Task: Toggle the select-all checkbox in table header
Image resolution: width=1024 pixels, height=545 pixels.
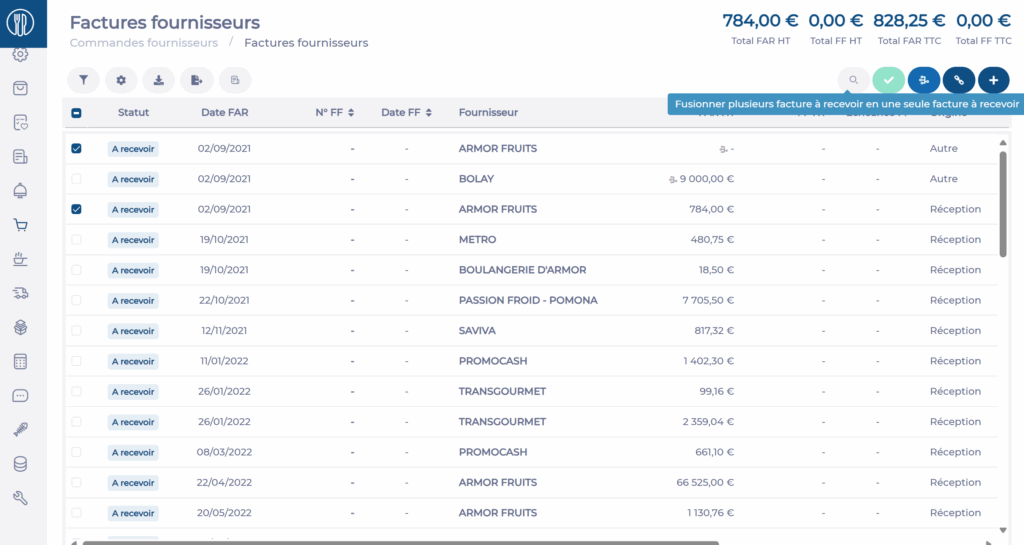Action: [77, 113]
